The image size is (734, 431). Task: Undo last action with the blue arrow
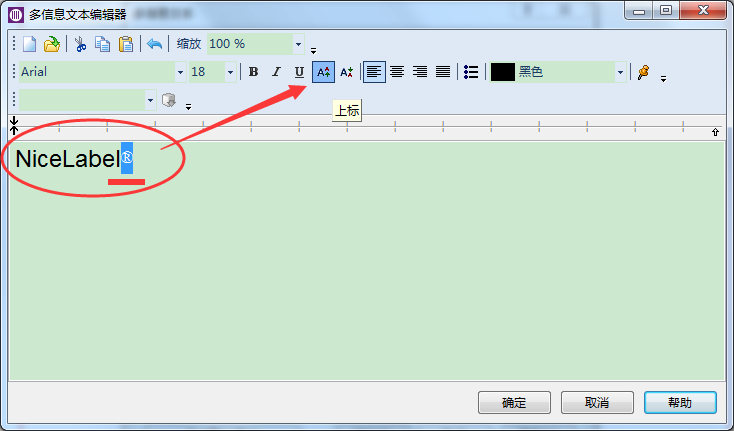154,44
